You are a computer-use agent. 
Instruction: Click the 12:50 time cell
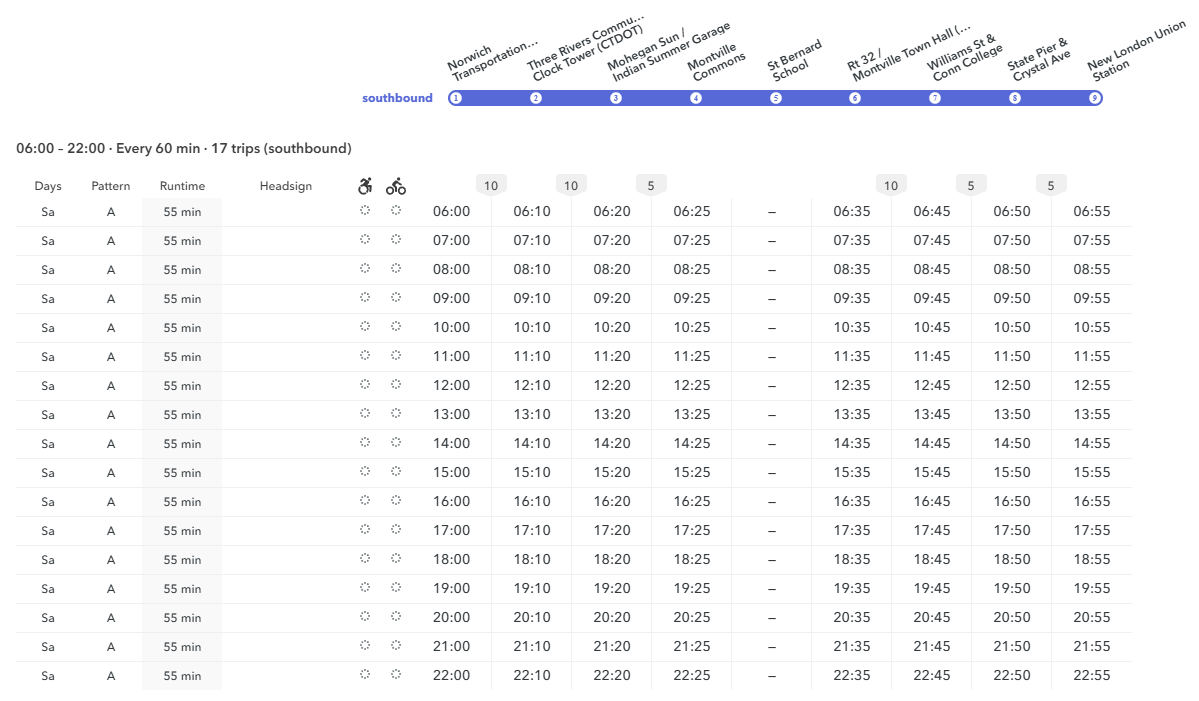pyautogui.click(x=1012, y=386)
